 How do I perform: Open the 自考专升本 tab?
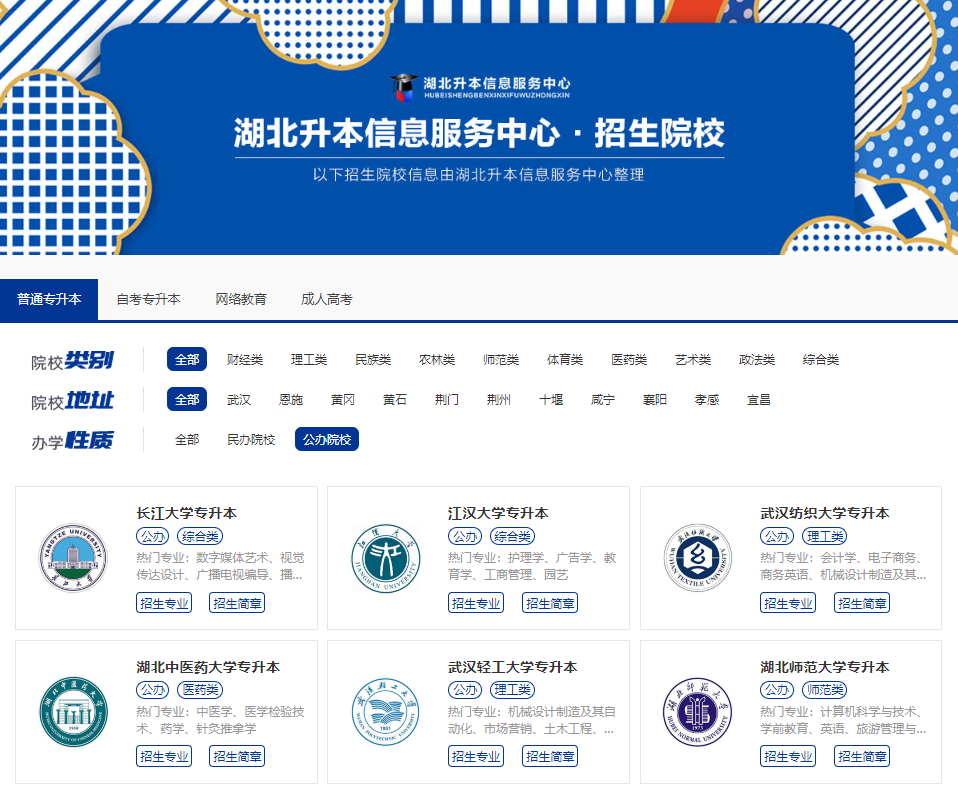(148, 299)
